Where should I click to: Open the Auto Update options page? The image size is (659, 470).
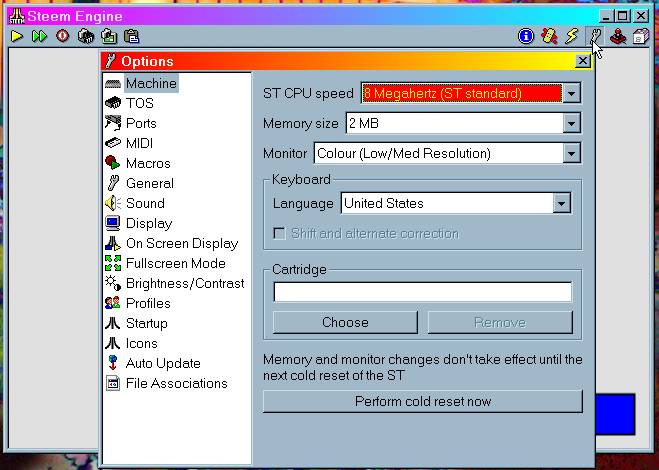tap(163, 363)
